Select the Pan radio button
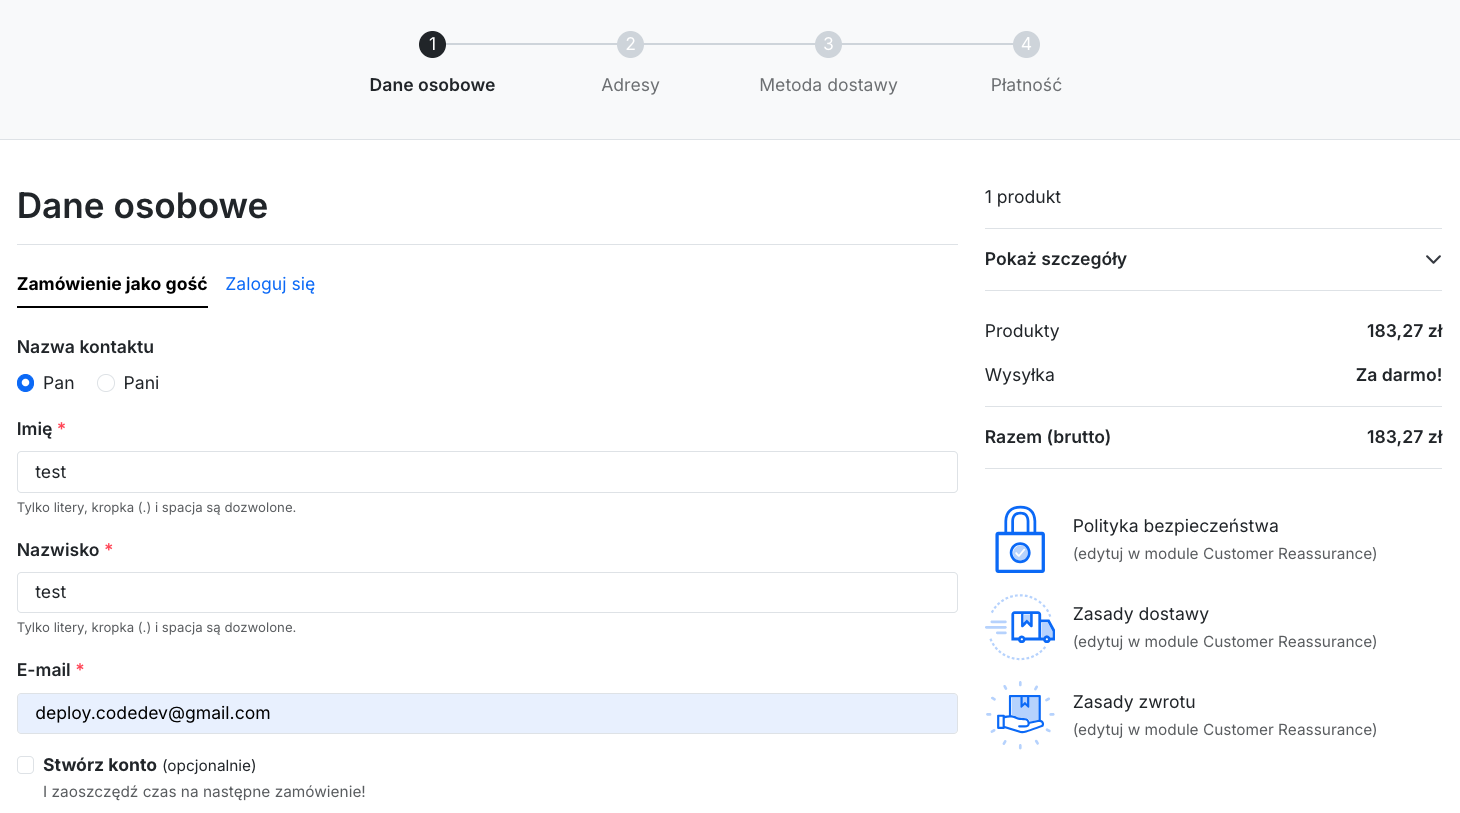This screenshot has width=1460, height=813. (x=26, y=383)
